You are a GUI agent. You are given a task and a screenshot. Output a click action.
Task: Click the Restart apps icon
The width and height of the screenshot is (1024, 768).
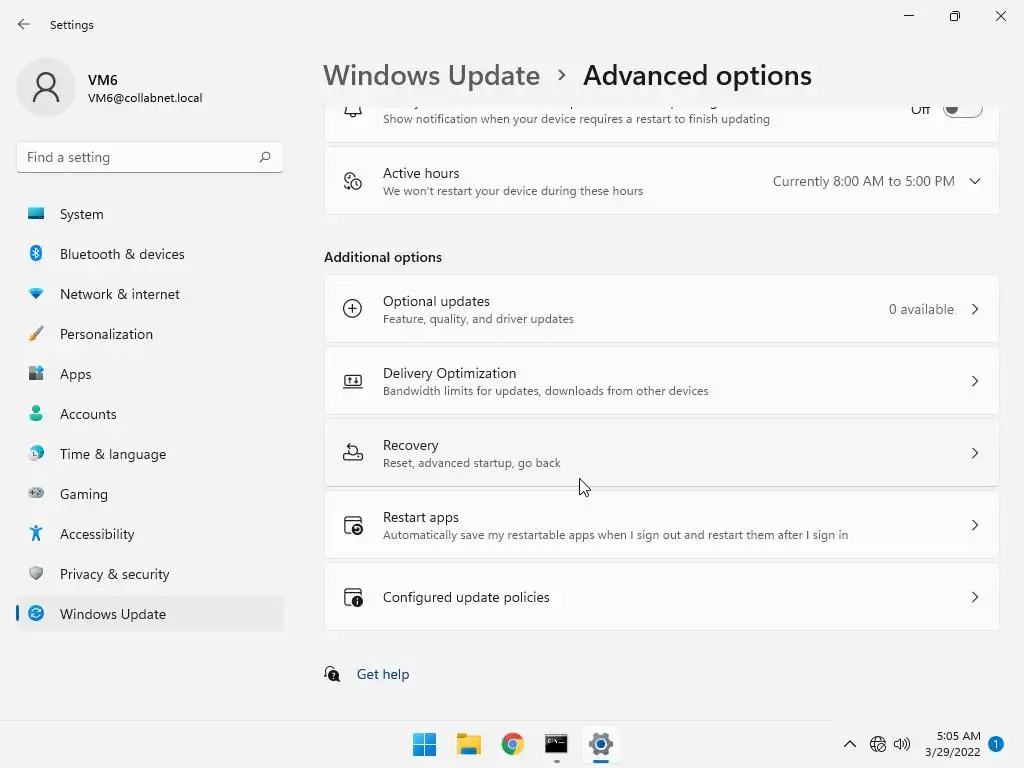point(353,525)
